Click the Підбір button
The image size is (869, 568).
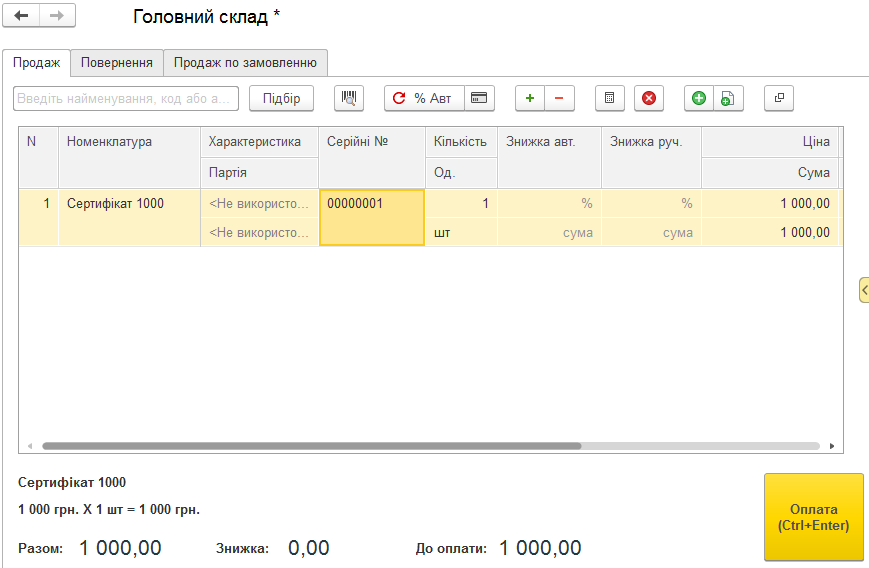(x=282, y=98)
